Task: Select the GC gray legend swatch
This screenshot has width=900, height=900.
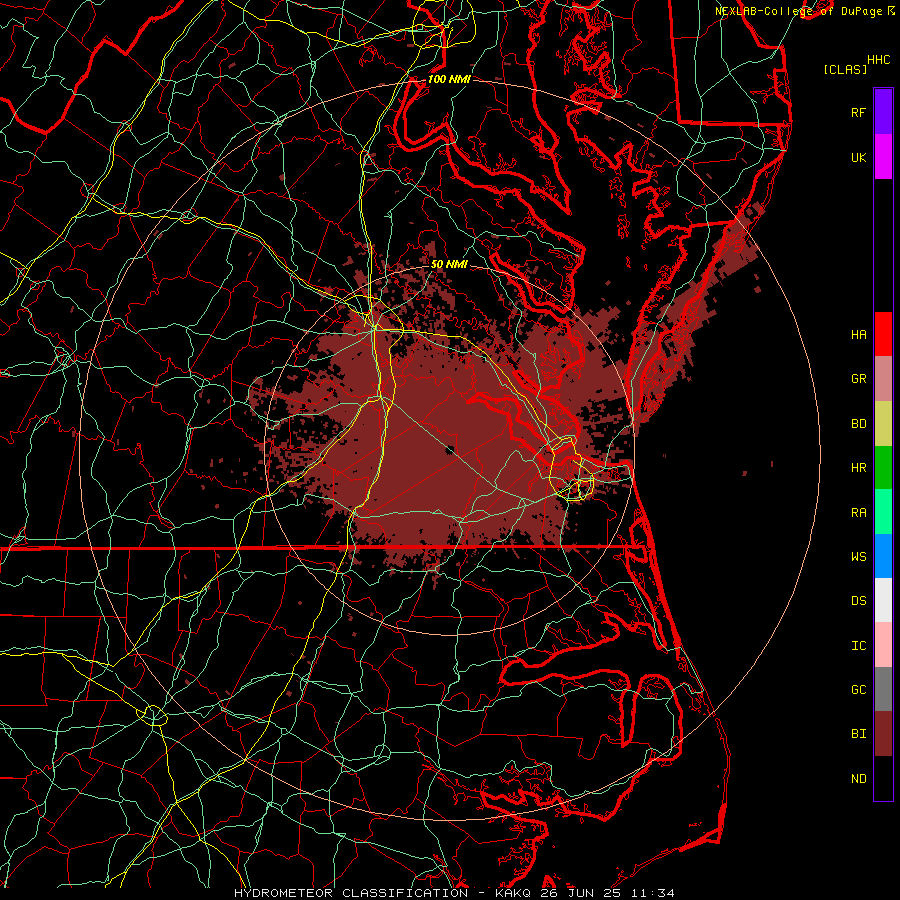Action: pyautogui.click(x=883, y=689)
